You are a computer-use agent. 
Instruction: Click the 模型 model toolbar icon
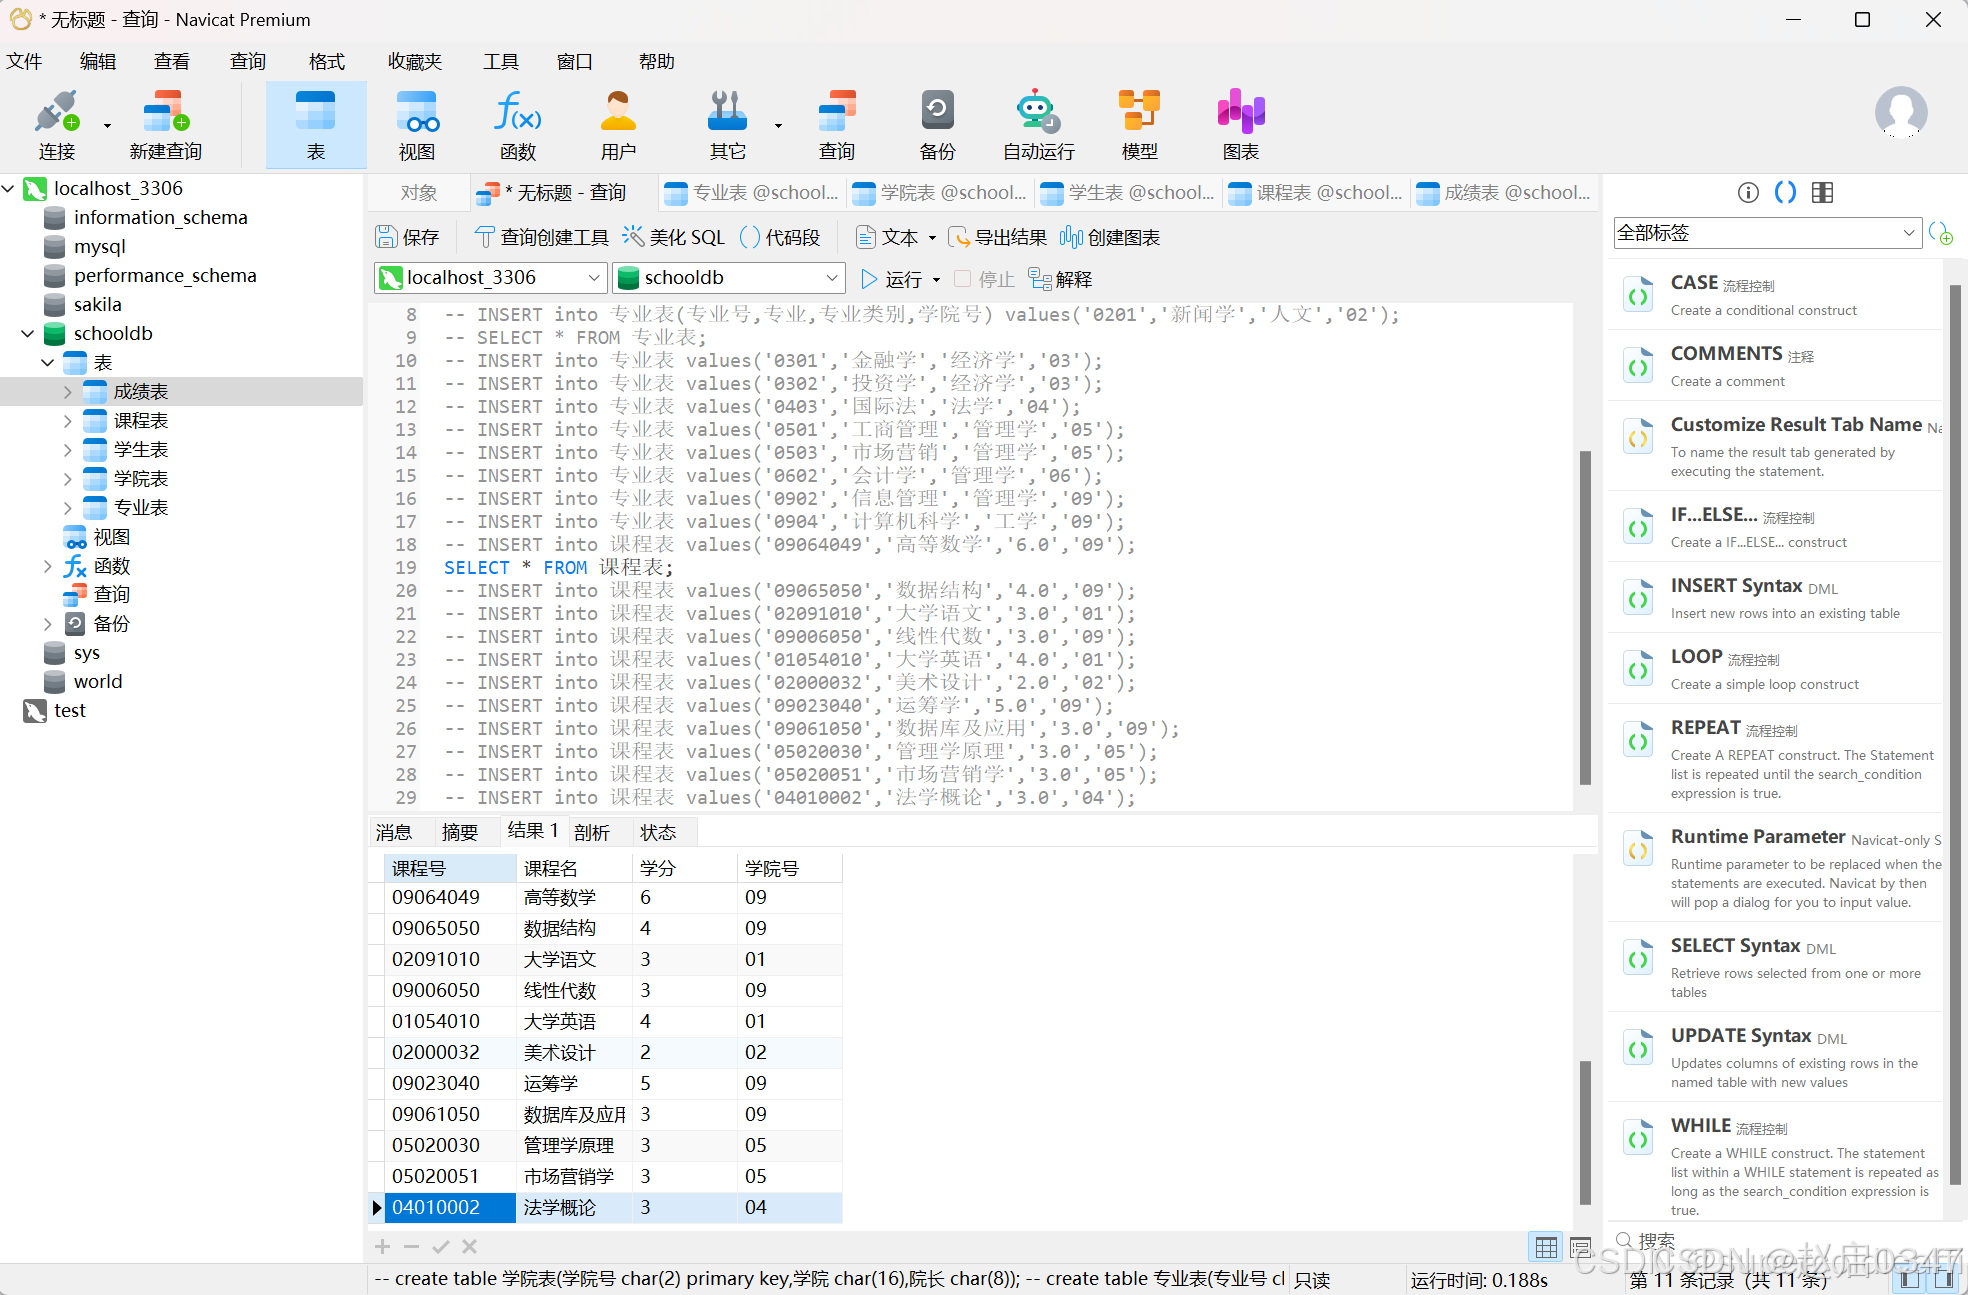pos(1139,124)
